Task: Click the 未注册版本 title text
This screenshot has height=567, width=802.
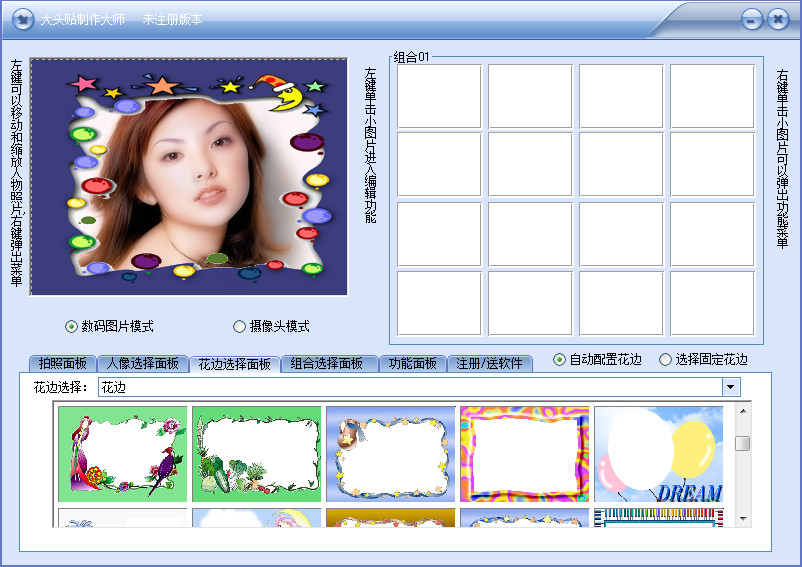Action: (172, 19)
